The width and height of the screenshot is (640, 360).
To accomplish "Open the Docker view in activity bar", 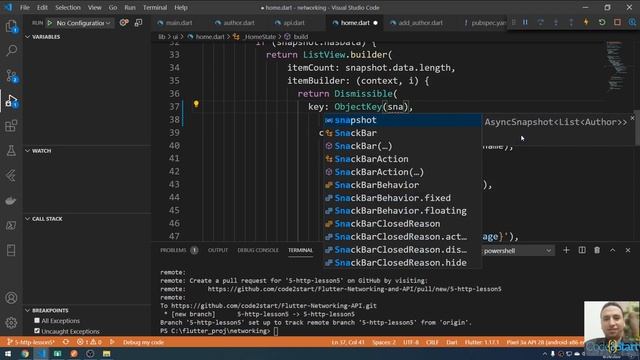I will click(x=11, y=200).
